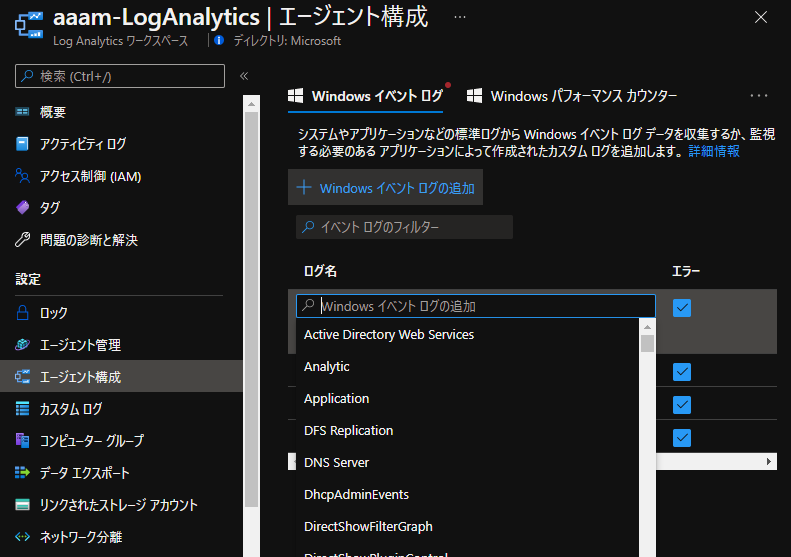Open アクセス制御 (IAM) menu item
This screenshot has height=557, width=791.
(x=121, y=176)
